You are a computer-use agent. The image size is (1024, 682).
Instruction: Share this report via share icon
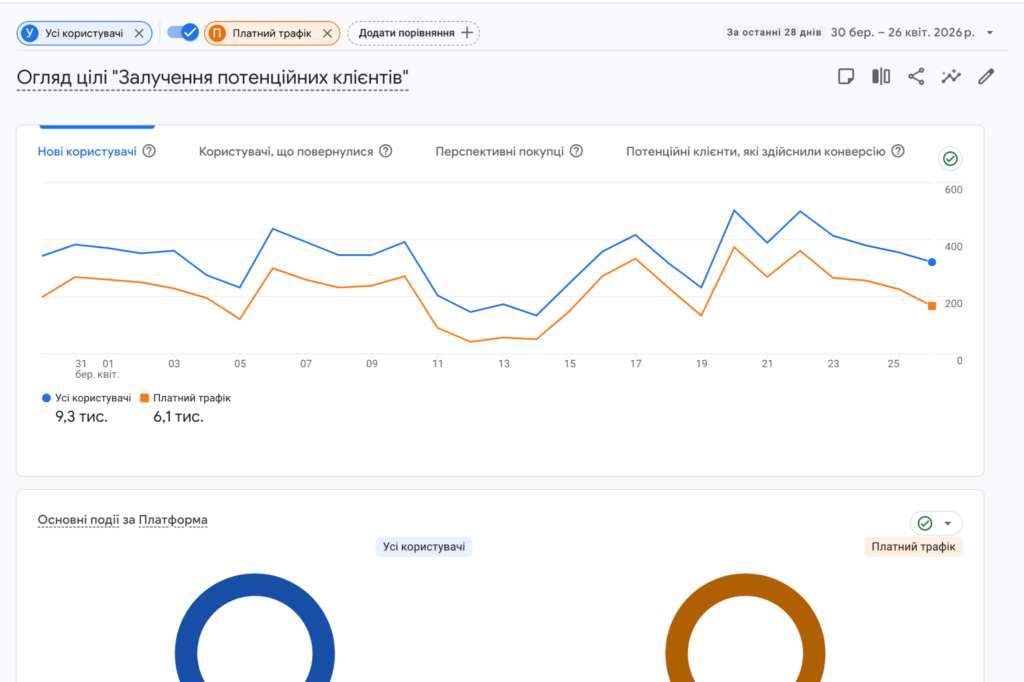(916, 77)
